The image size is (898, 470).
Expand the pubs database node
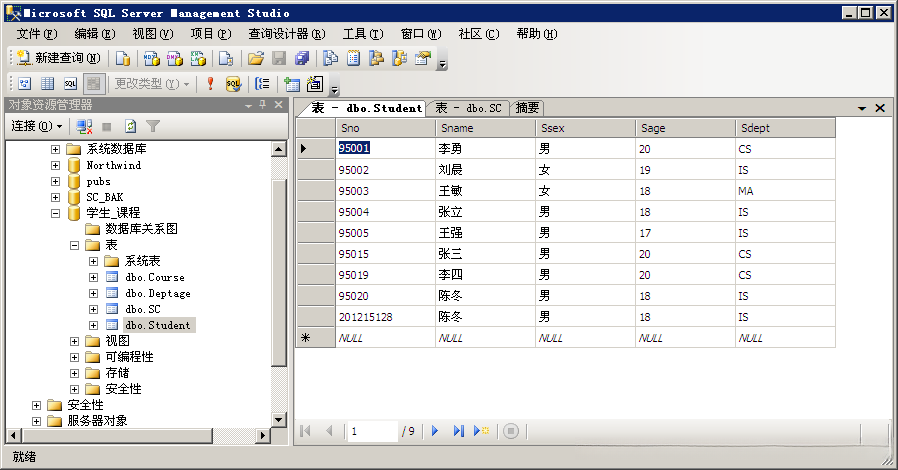pos(56,181)
